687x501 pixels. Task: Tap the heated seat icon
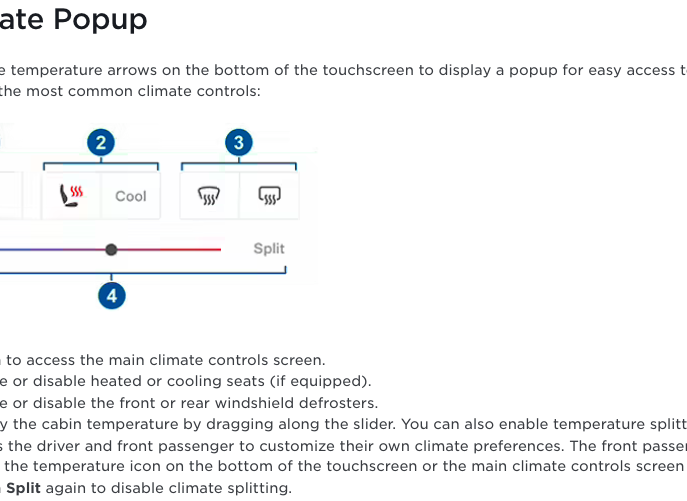pos(71,195)
